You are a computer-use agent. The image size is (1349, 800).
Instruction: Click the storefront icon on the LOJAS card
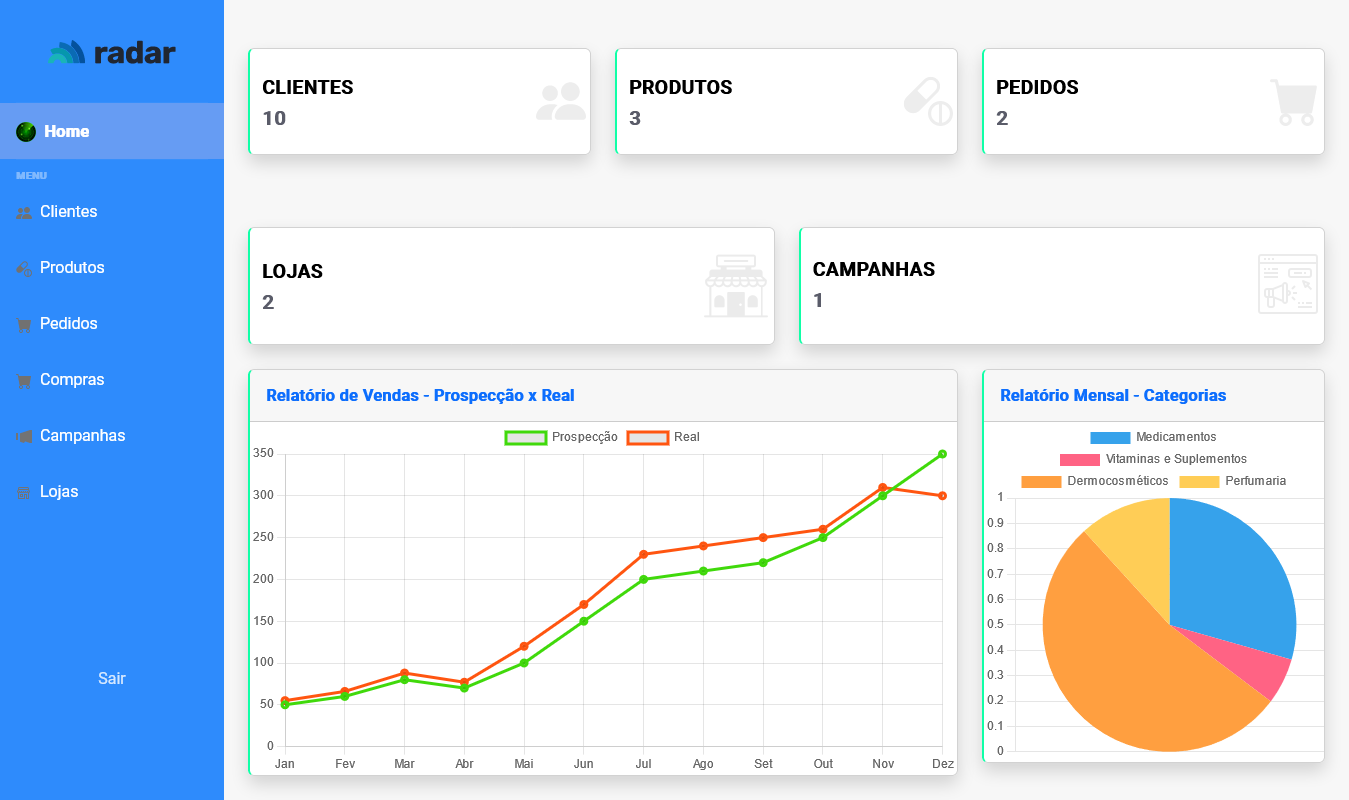(x=737, y=285)
